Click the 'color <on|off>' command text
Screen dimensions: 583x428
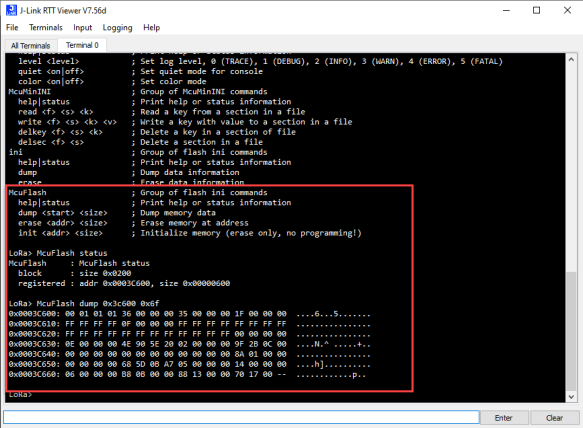(x=51, y=81)
